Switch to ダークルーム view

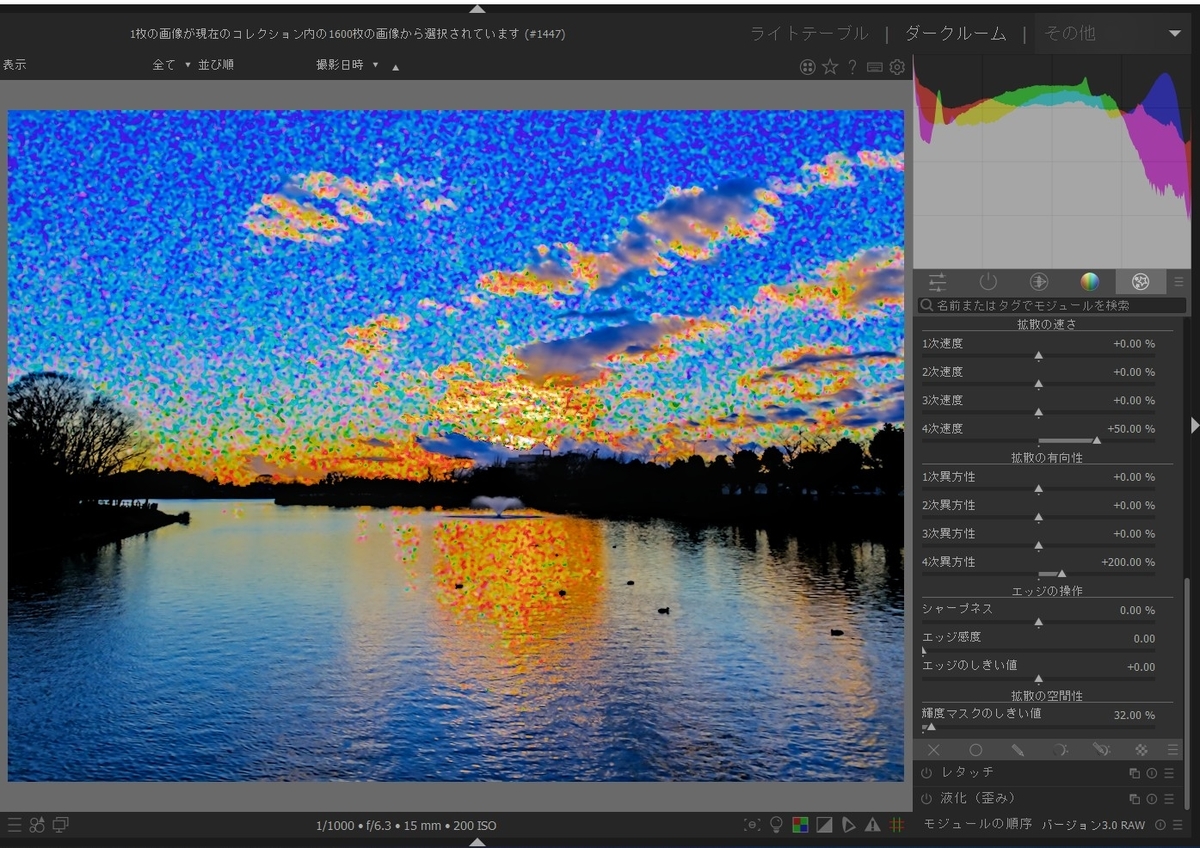955,34
